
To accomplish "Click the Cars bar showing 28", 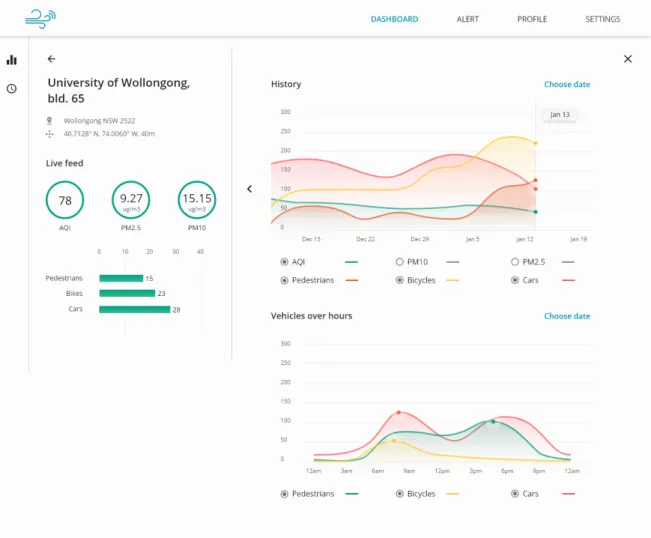I will pyautogui.click(x=135, y=309).
